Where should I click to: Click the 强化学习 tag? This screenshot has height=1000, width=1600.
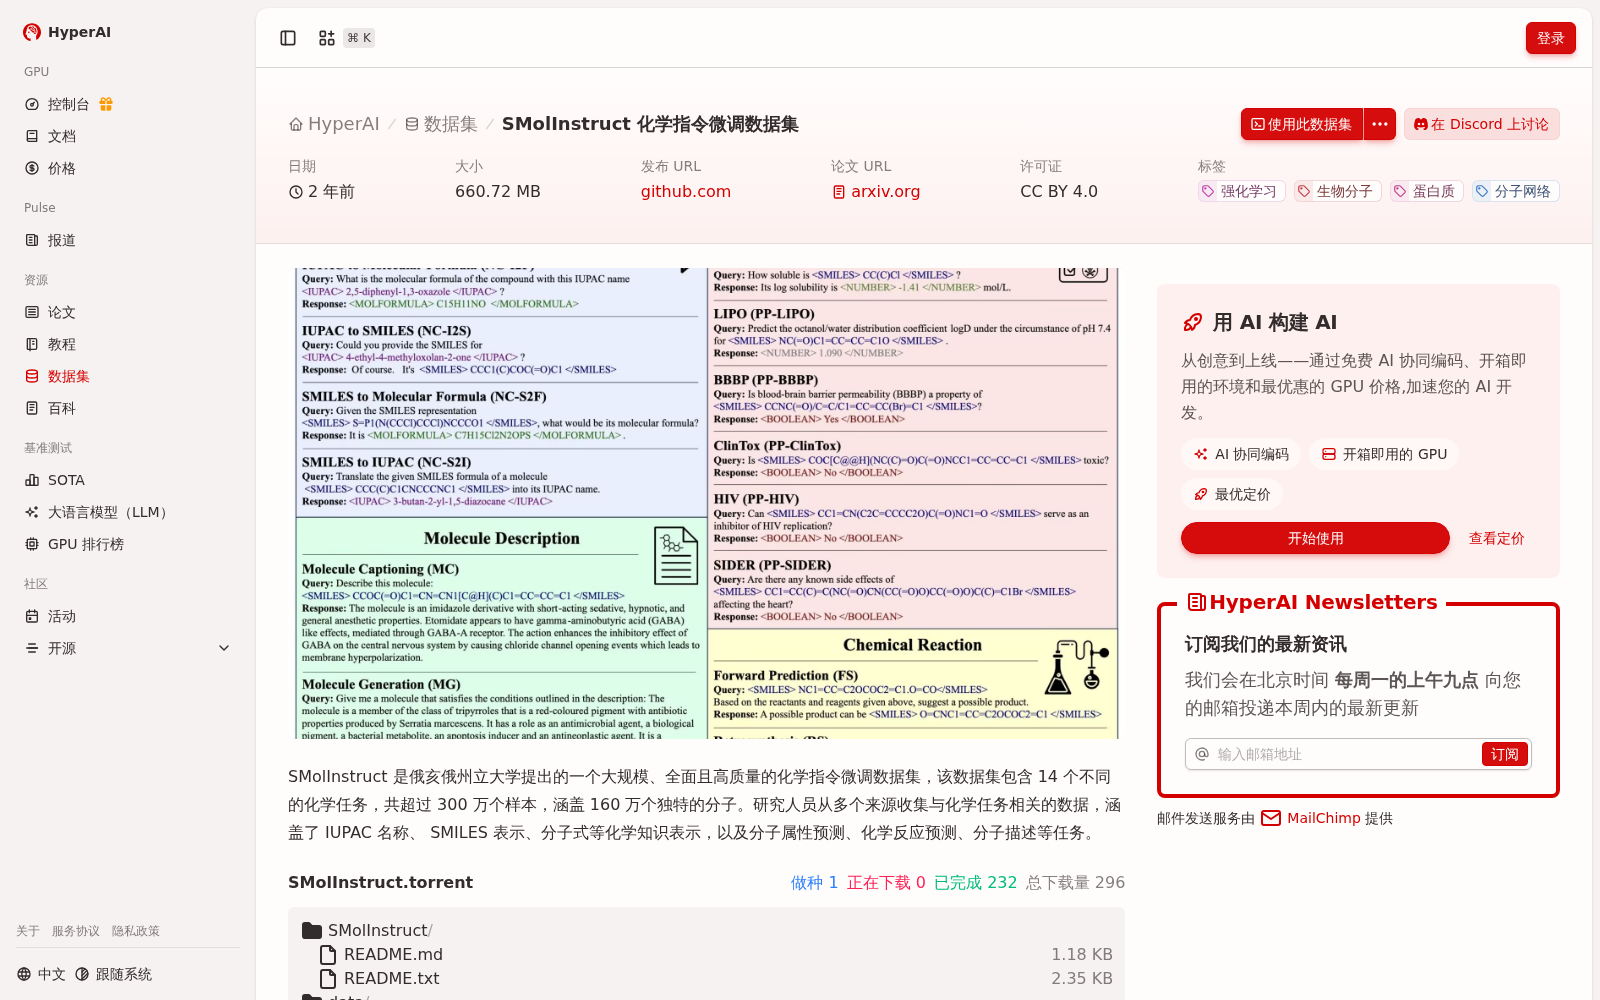tap(1241, 191)
